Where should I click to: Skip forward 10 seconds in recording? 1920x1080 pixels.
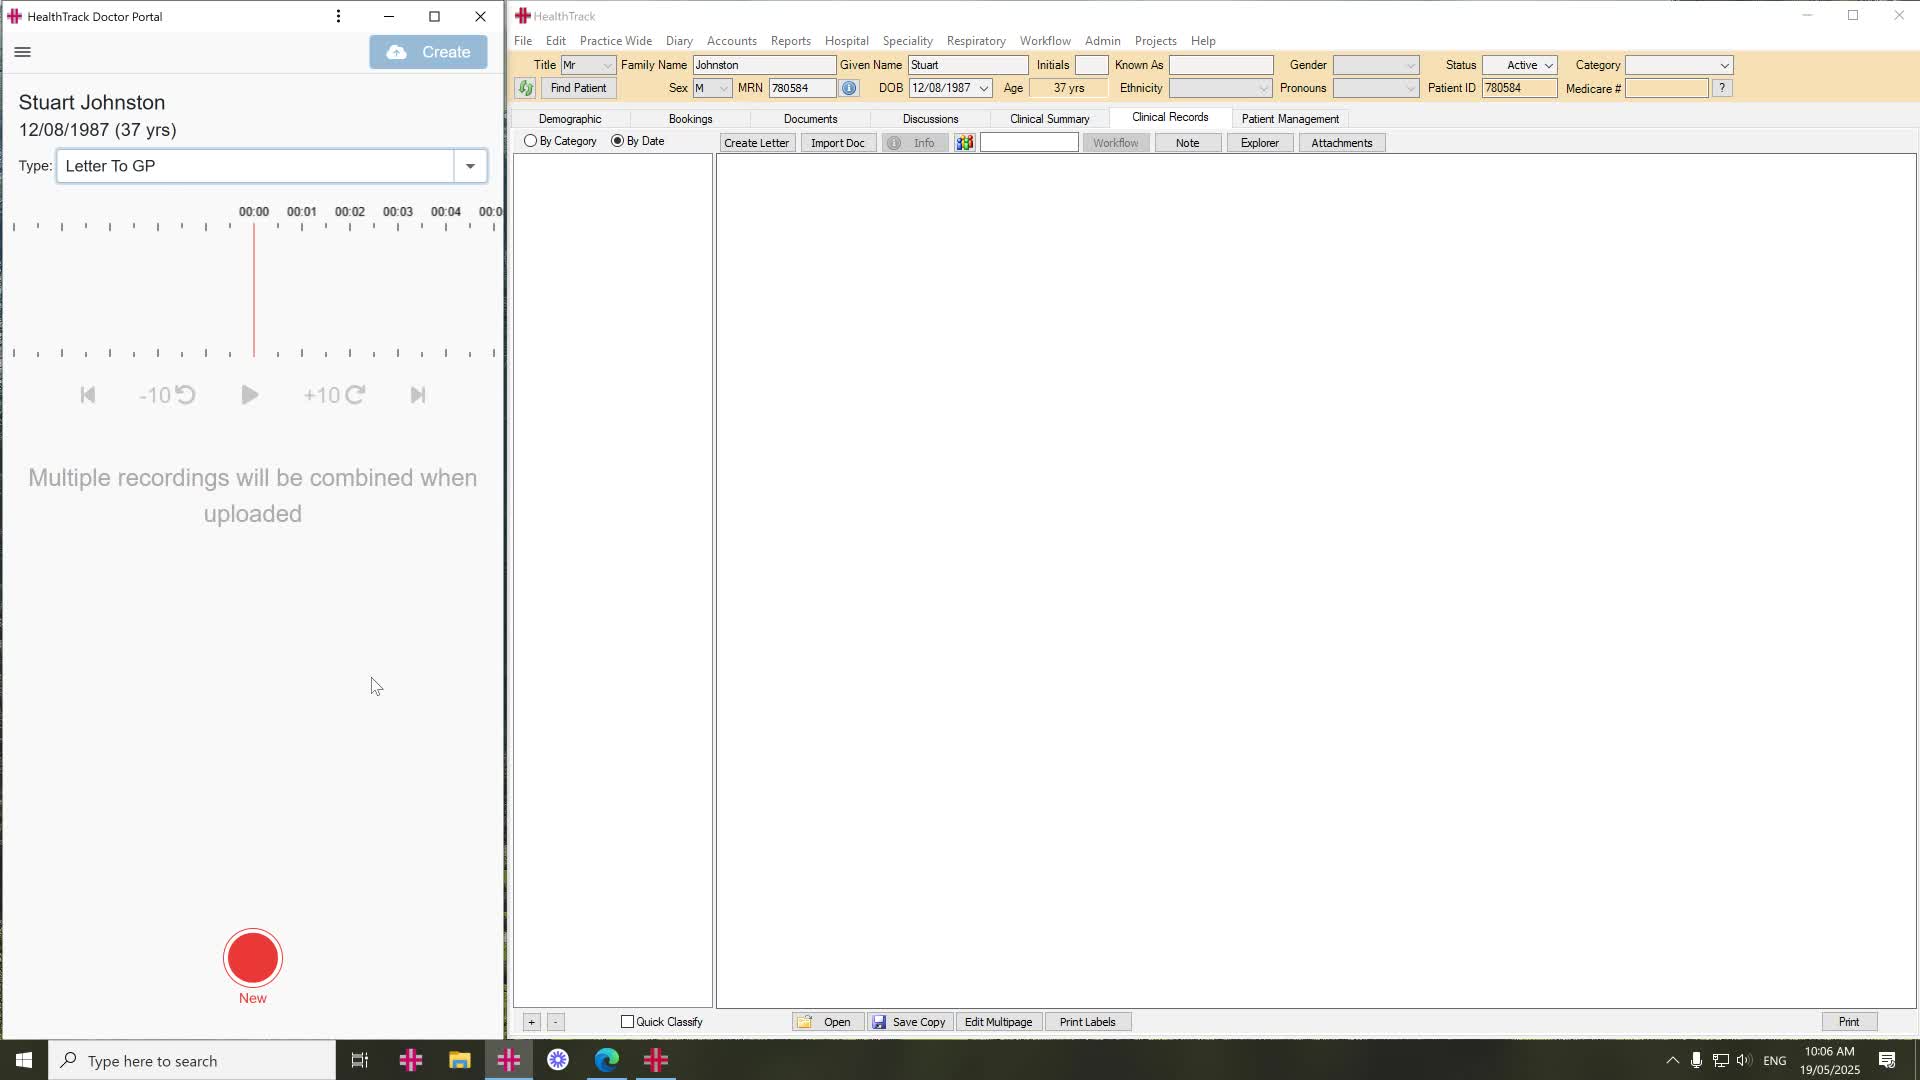pos(334,395)
